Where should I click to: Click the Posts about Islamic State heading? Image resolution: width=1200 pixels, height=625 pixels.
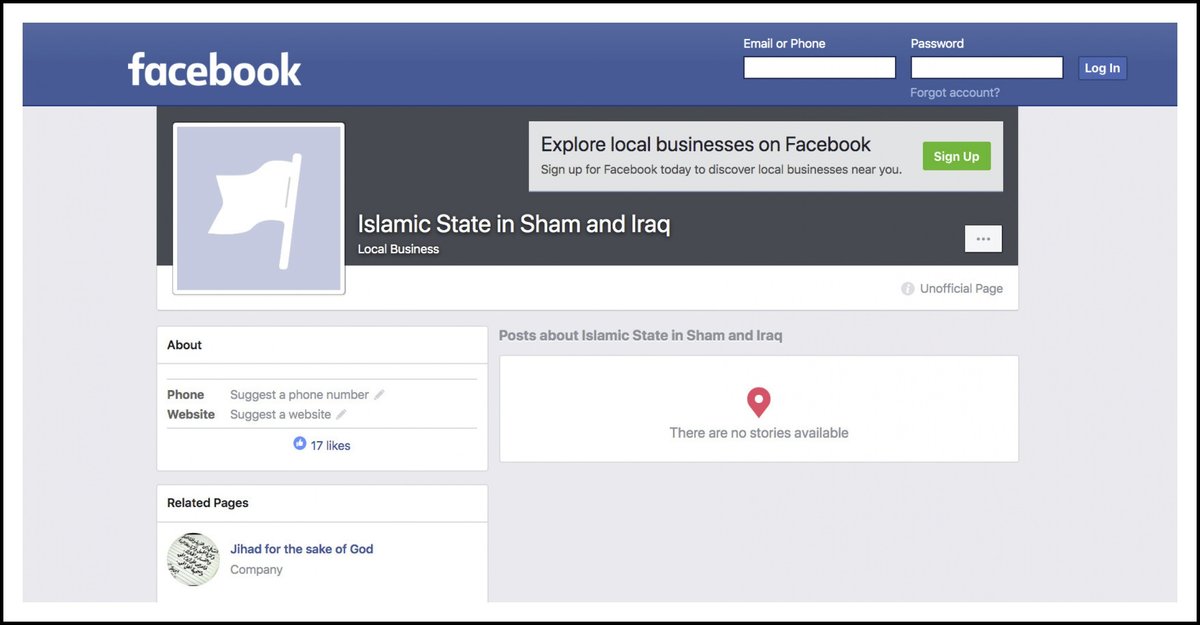click(641, 336)
